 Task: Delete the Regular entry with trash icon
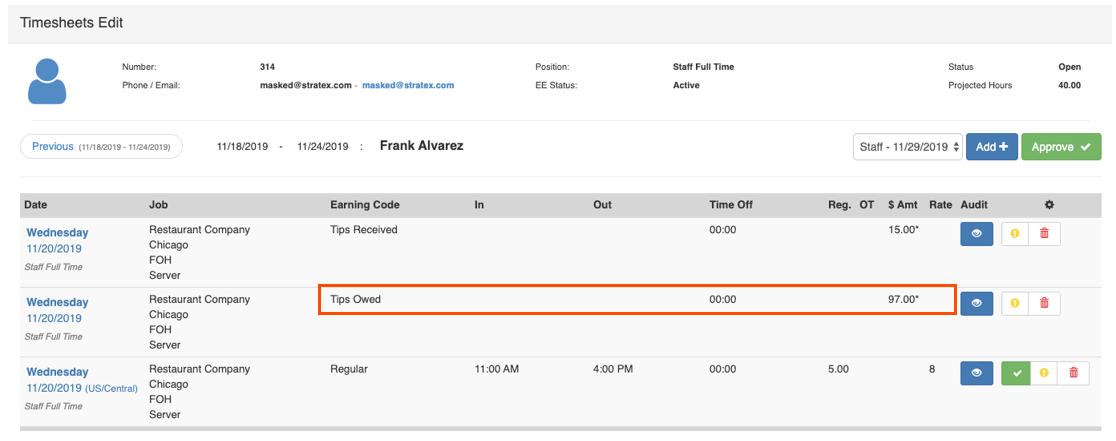(x=1074, y=373)
